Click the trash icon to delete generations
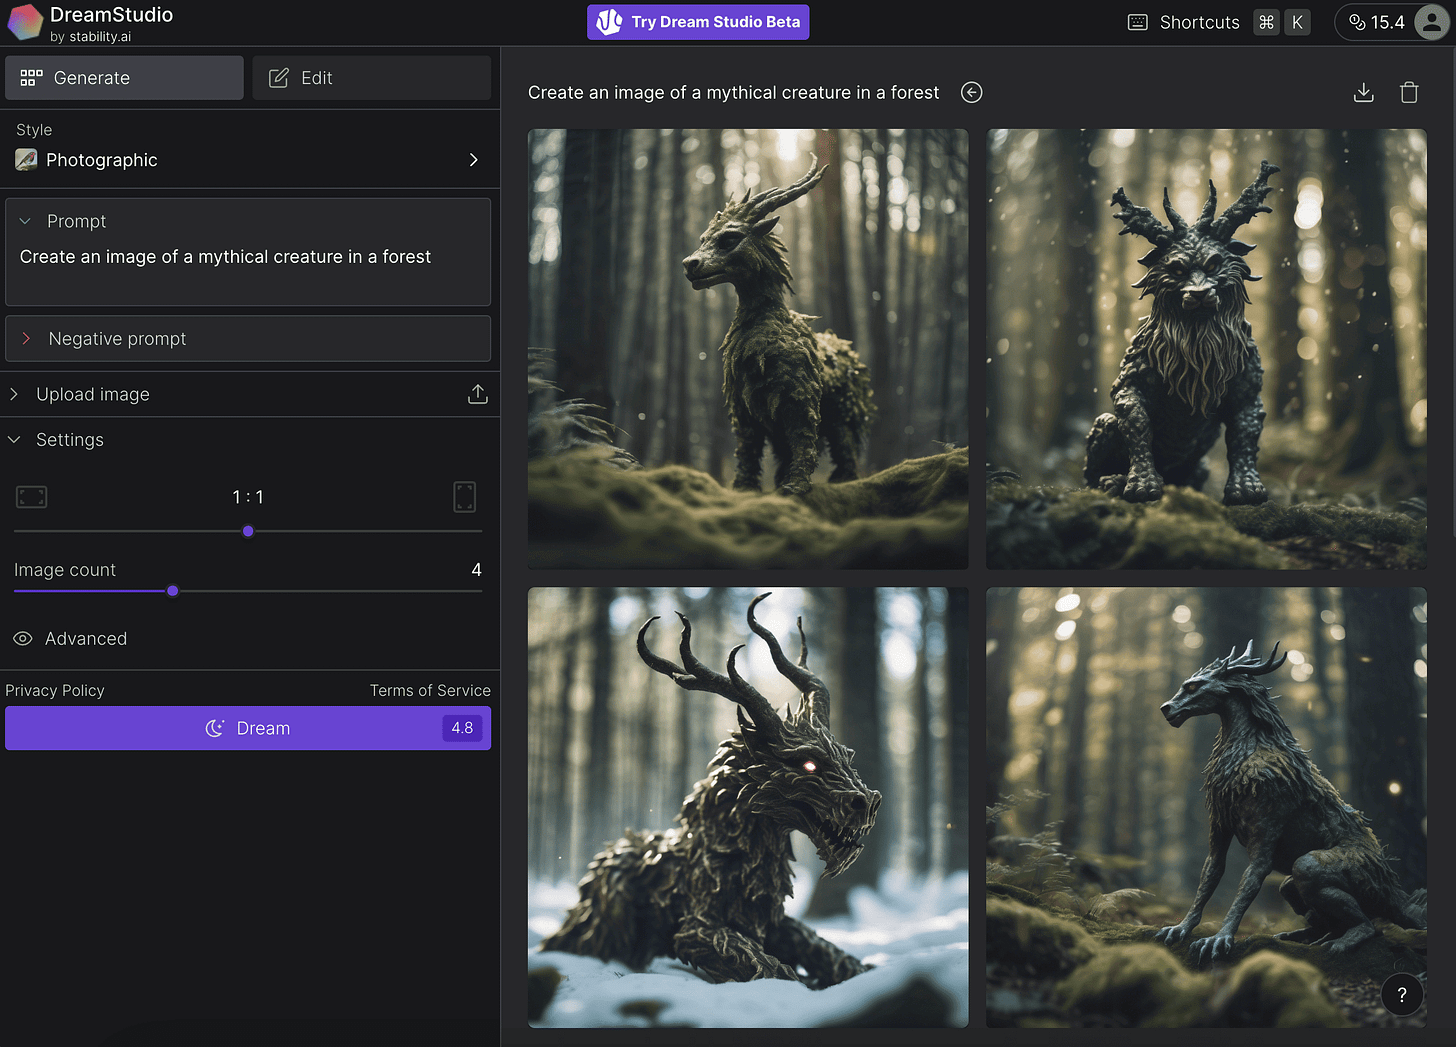The image size is (1456, 1047). (1409, 92)
